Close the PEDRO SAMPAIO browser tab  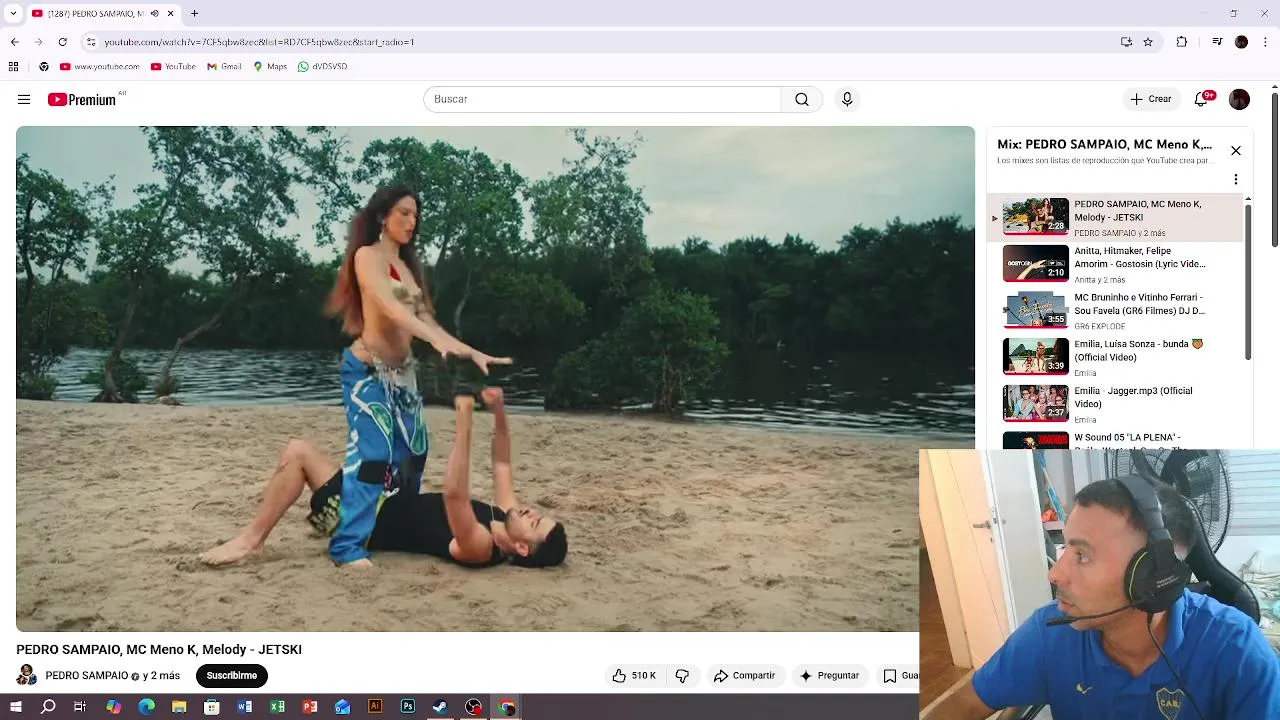click(x=170, y=14)
